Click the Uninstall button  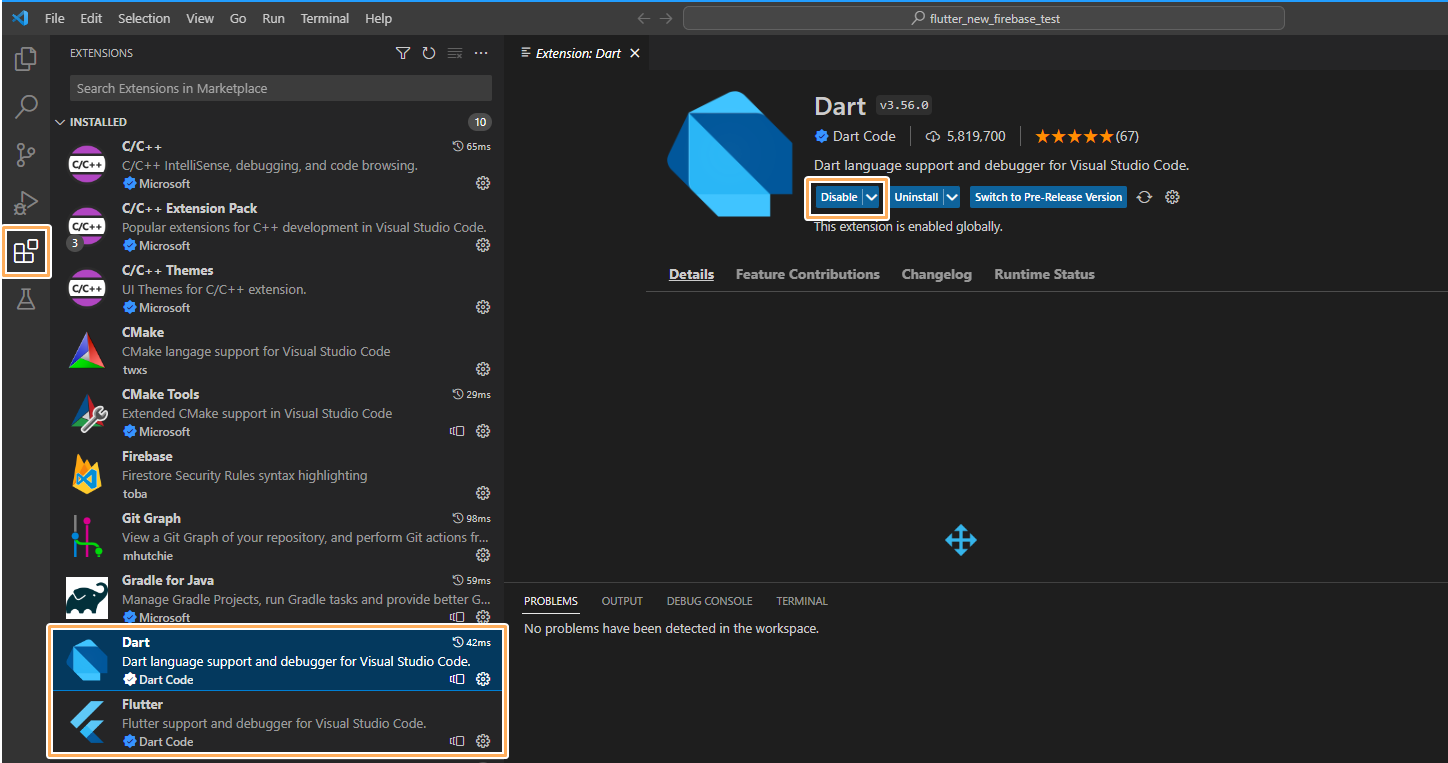click(x=916, y=197)
